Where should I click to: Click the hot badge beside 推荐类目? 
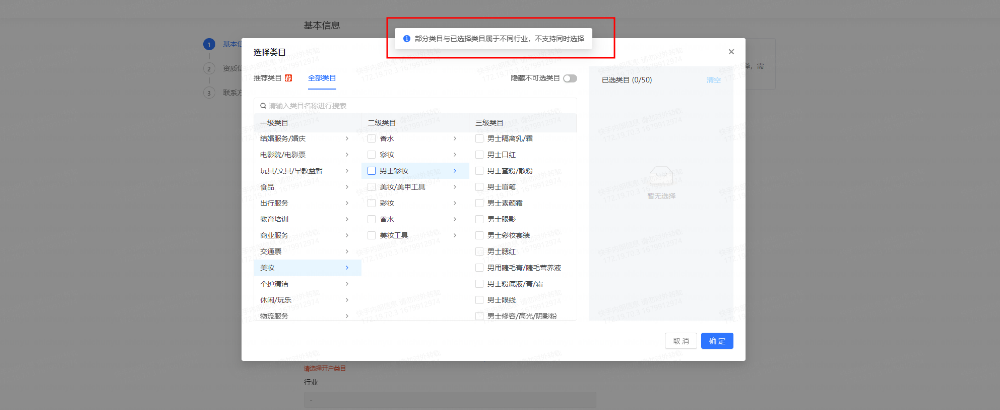coord(288,78)
